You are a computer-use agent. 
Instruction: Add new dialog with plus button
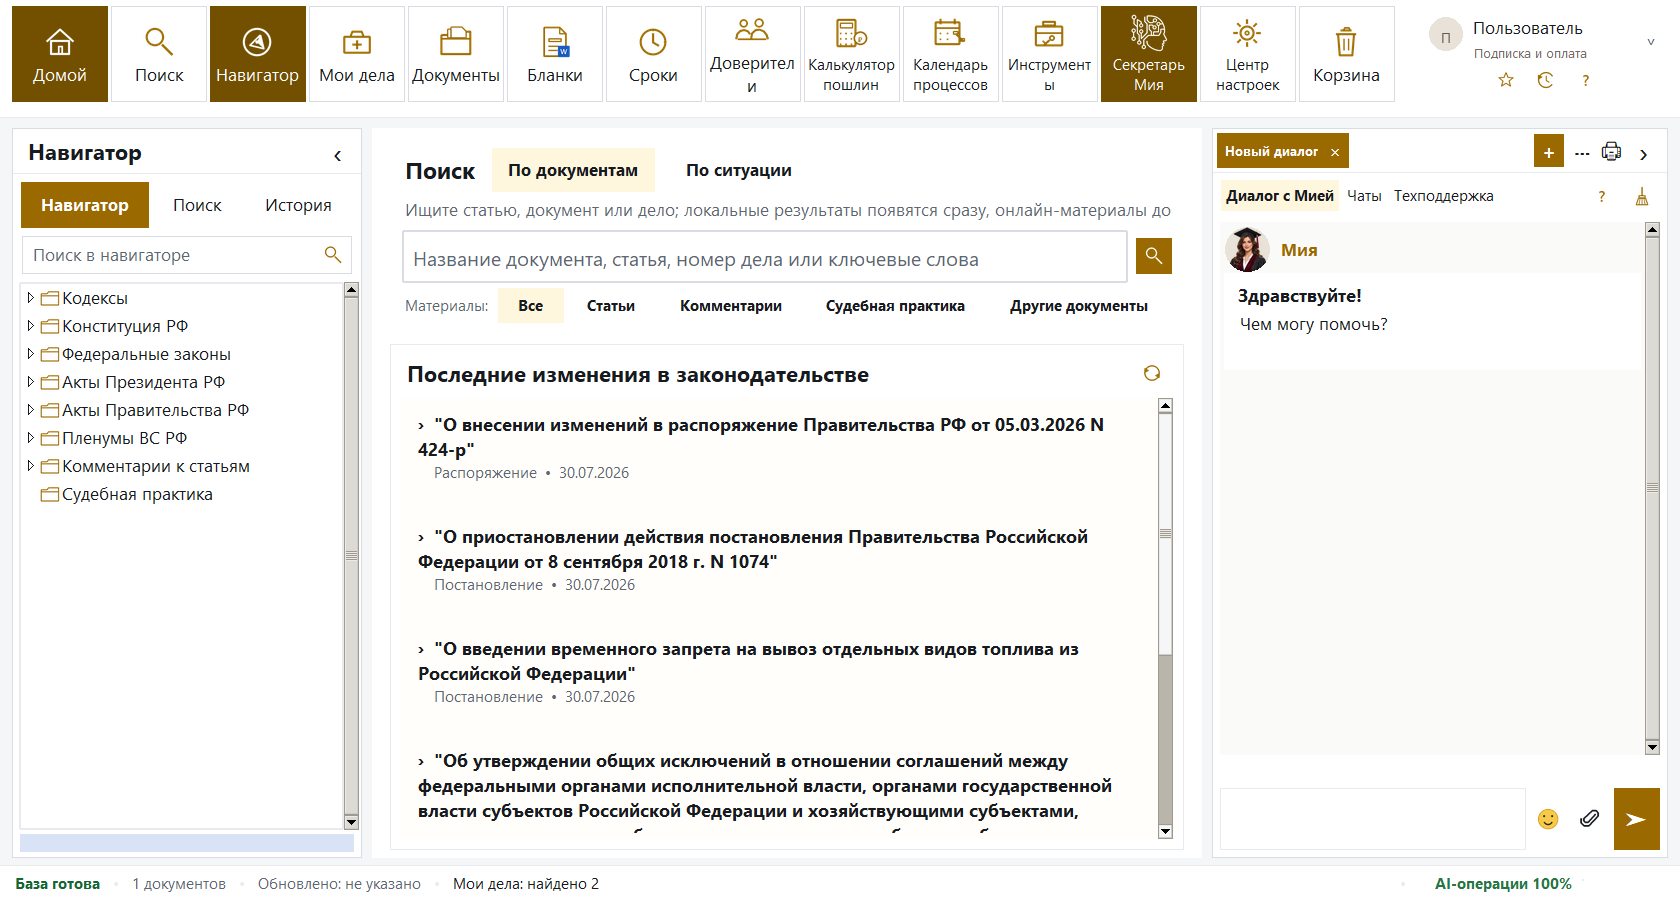tap(1549, 152)
